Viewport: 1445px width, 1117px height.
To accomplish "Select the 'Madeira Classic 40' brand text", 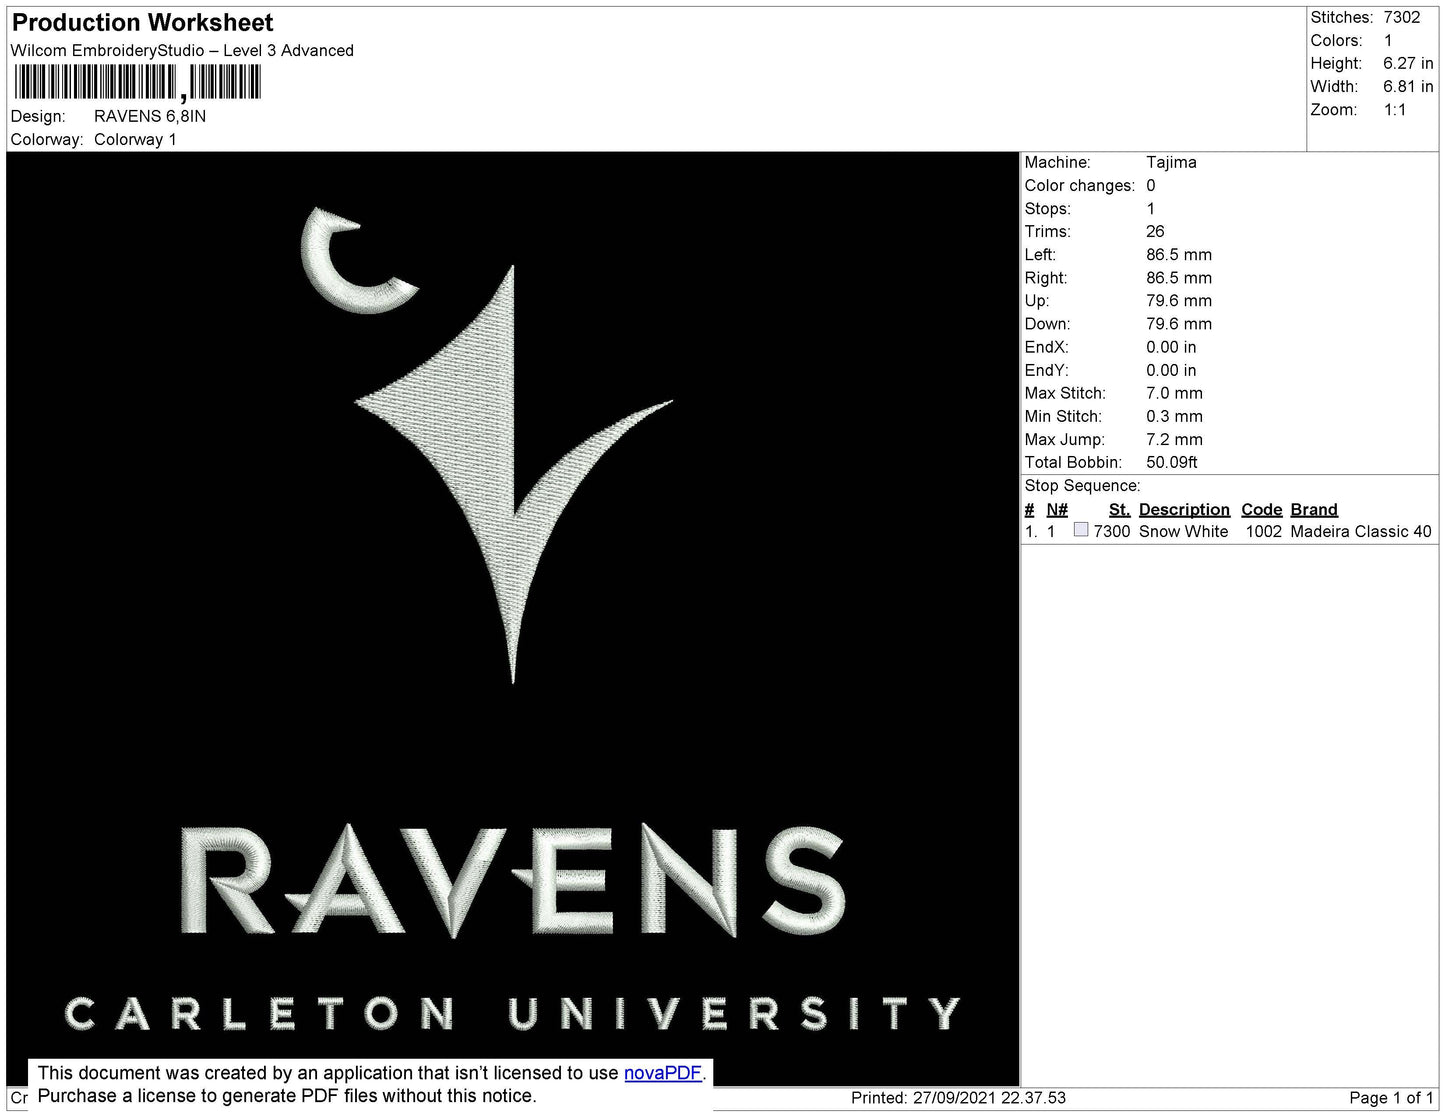I will pyautogui.click(x=1360, y=531).
